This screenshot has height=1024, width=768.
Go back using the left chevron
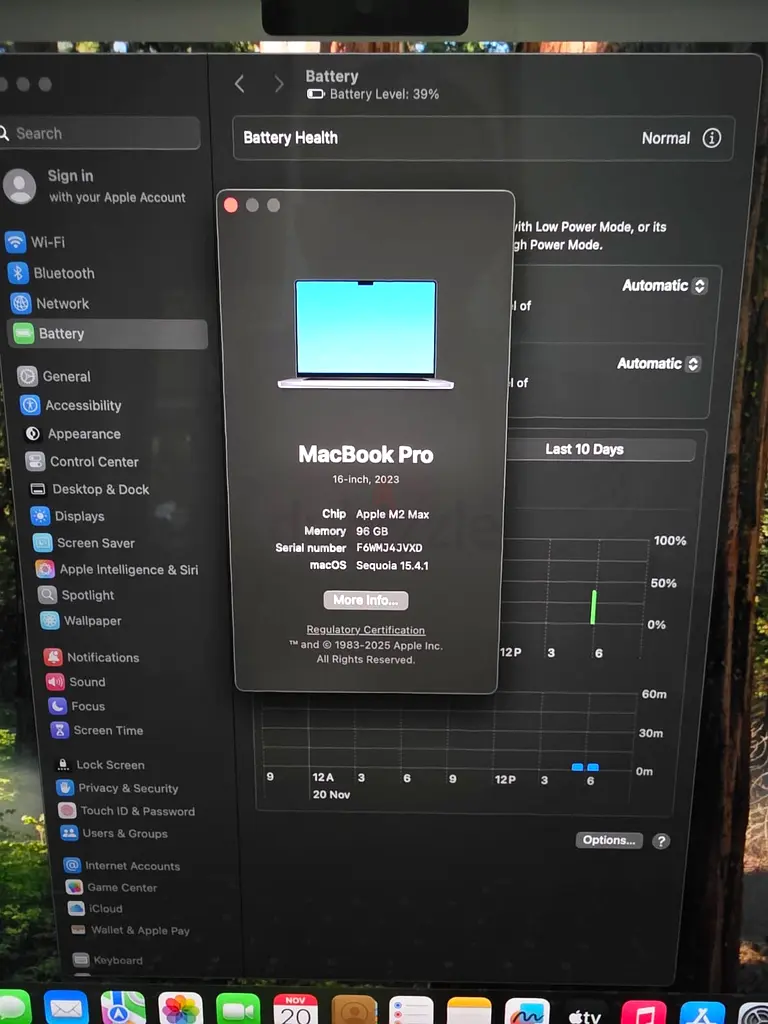[x=240, y=84]
